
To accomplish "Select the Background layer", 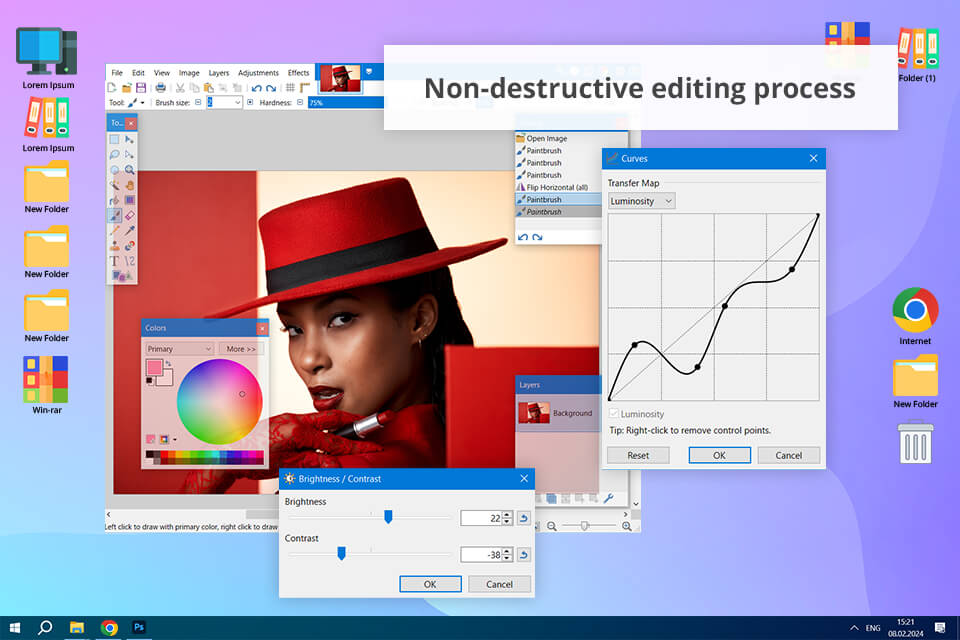I will pyautogui.click(x=558, y=413).
